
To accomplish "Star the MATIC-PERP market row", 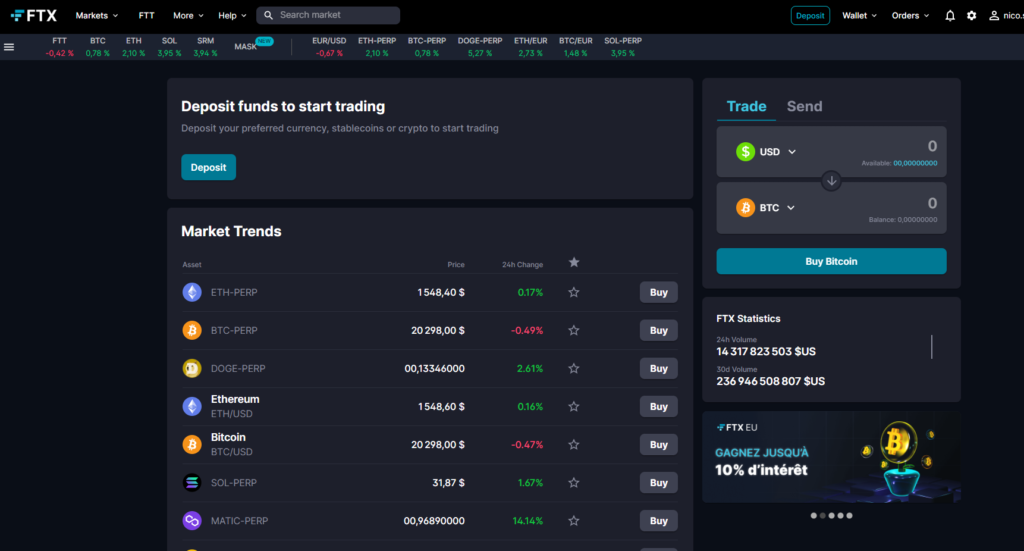I will 574,521.
